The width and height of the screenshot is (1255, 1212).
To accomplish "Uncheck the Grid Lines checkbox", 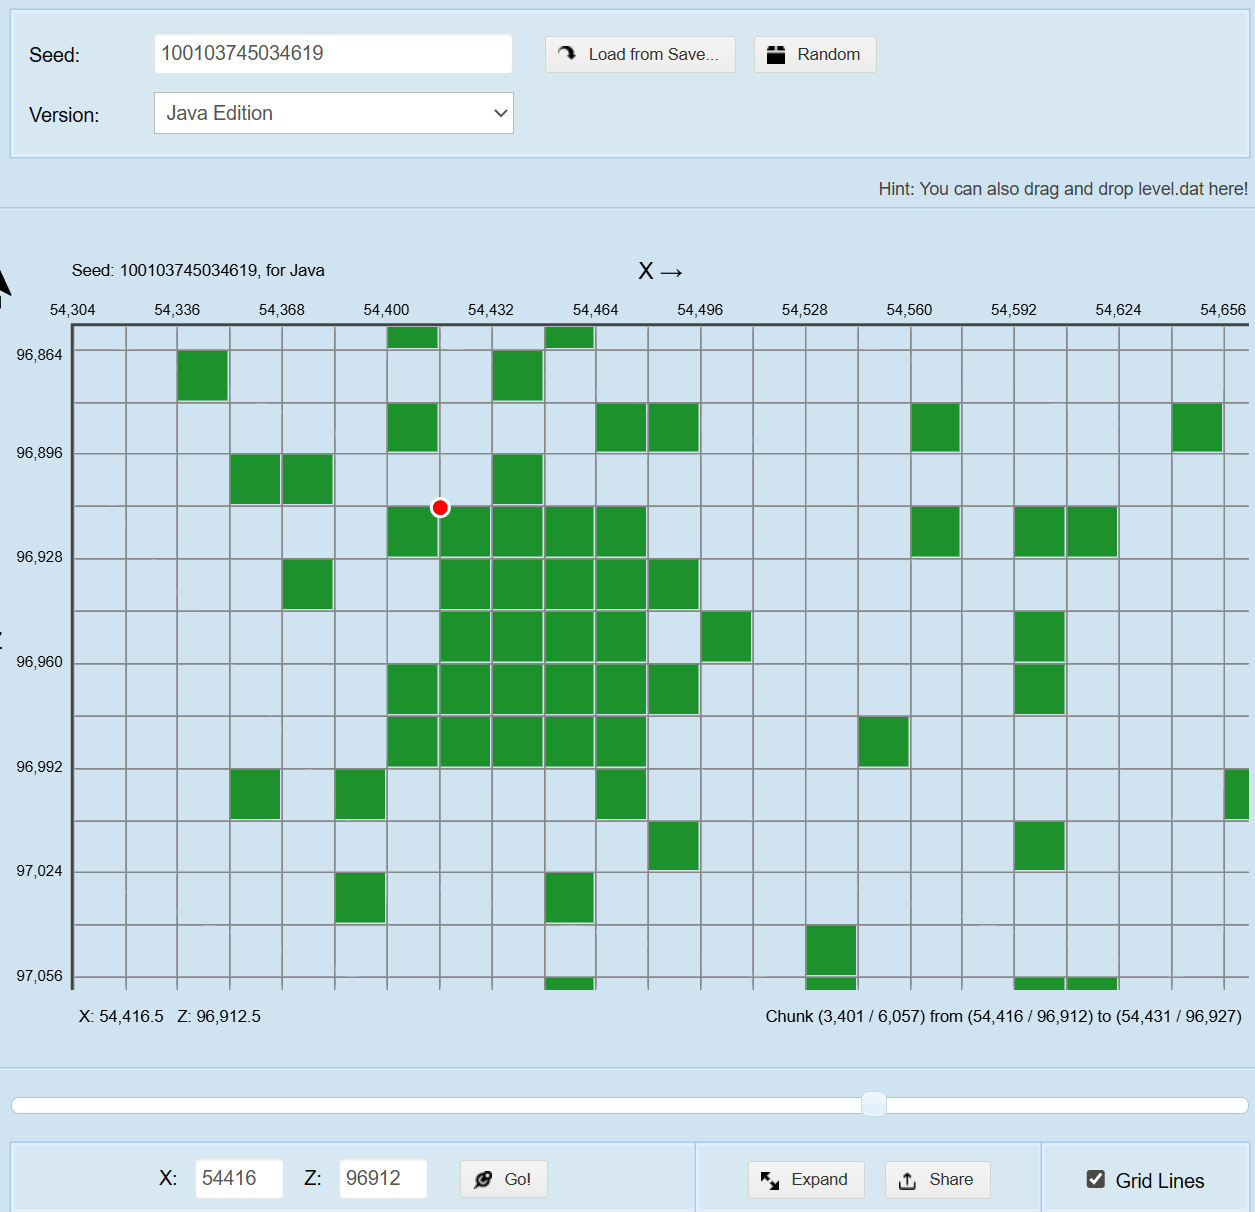I will click(x=1096, y=1180).
